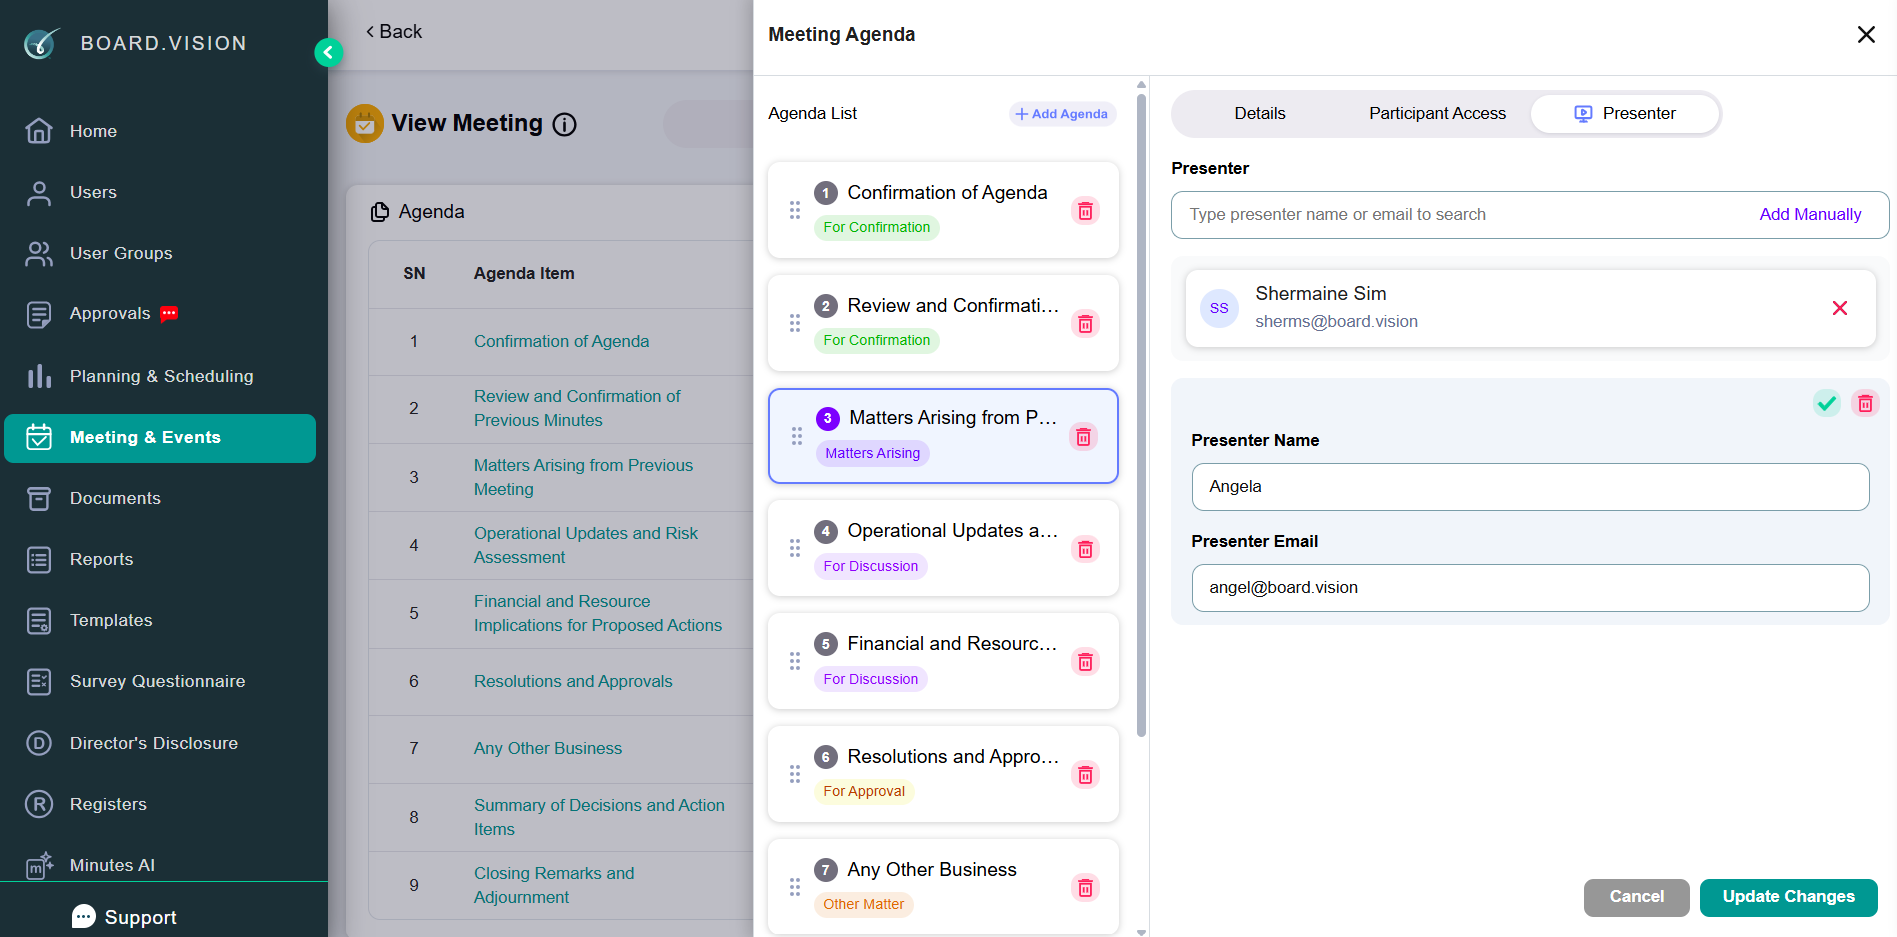Viewport: 1897px width, 937px height.
Task: Click the Director's Disclosure icon
Action: [x=39, y=743]
